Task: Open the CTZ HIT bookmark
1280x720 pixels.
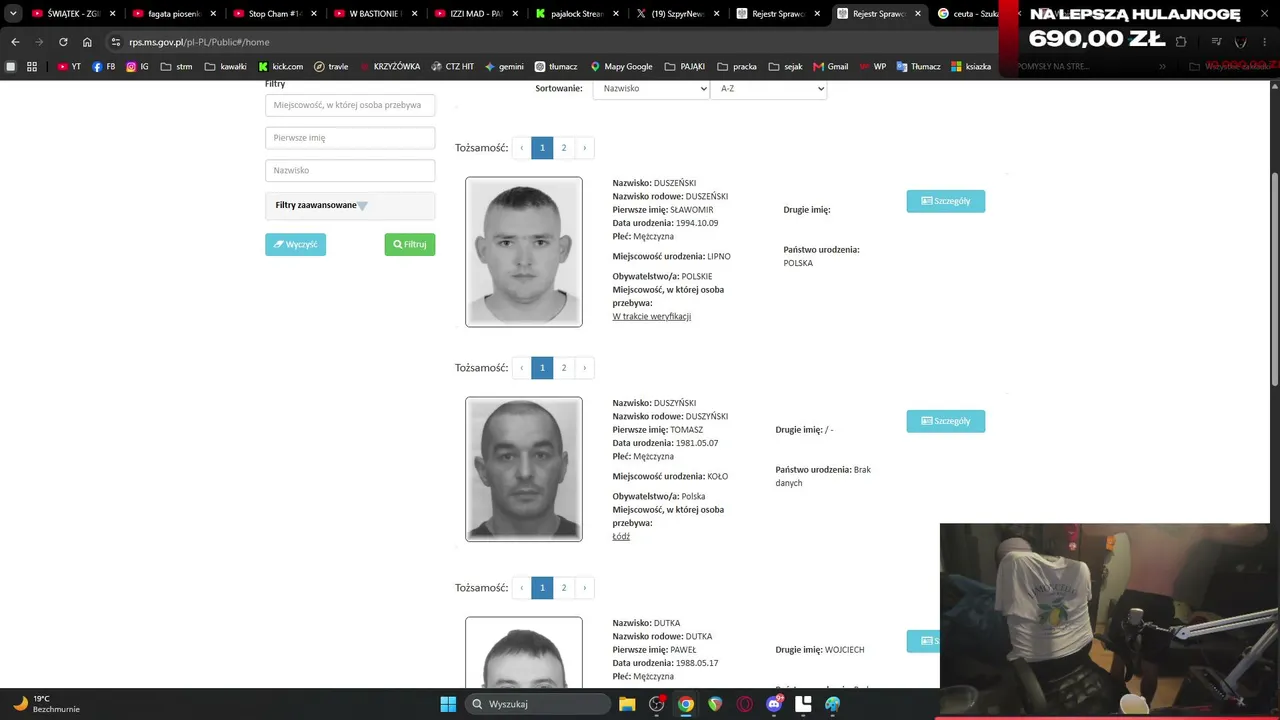Action: tap(453, 66)
